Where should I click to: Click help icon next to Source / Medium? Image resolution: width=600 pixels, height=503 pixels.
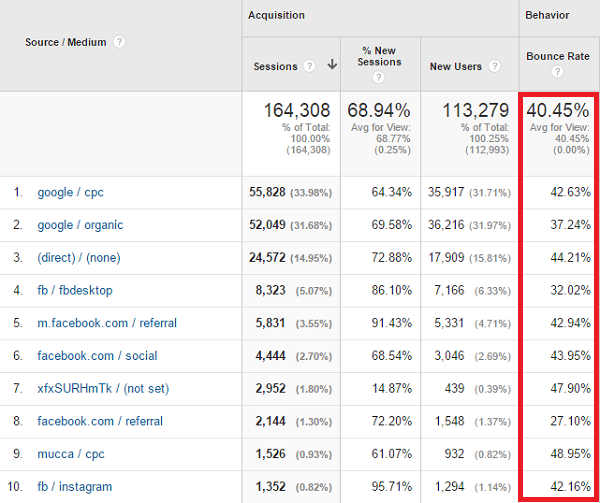click(119, 42)
